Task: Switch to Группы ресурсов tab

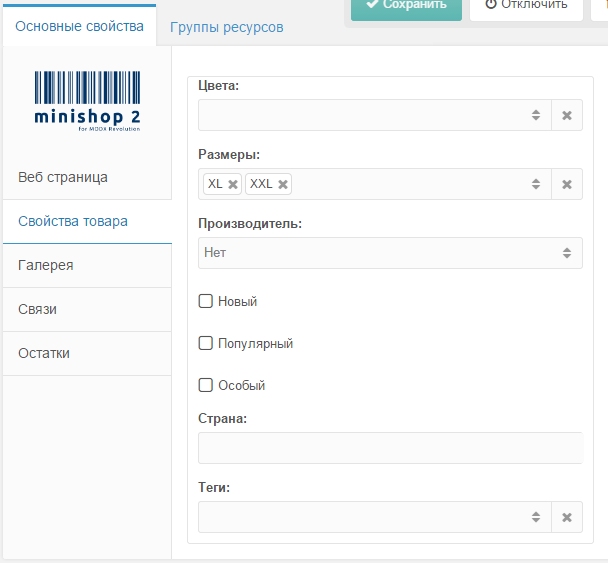Action: 226,27
